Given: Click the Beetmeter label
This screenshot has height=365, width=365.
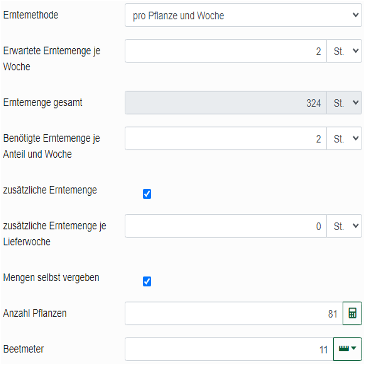Looking at the screenshot, I should click(x=23, y=349).
